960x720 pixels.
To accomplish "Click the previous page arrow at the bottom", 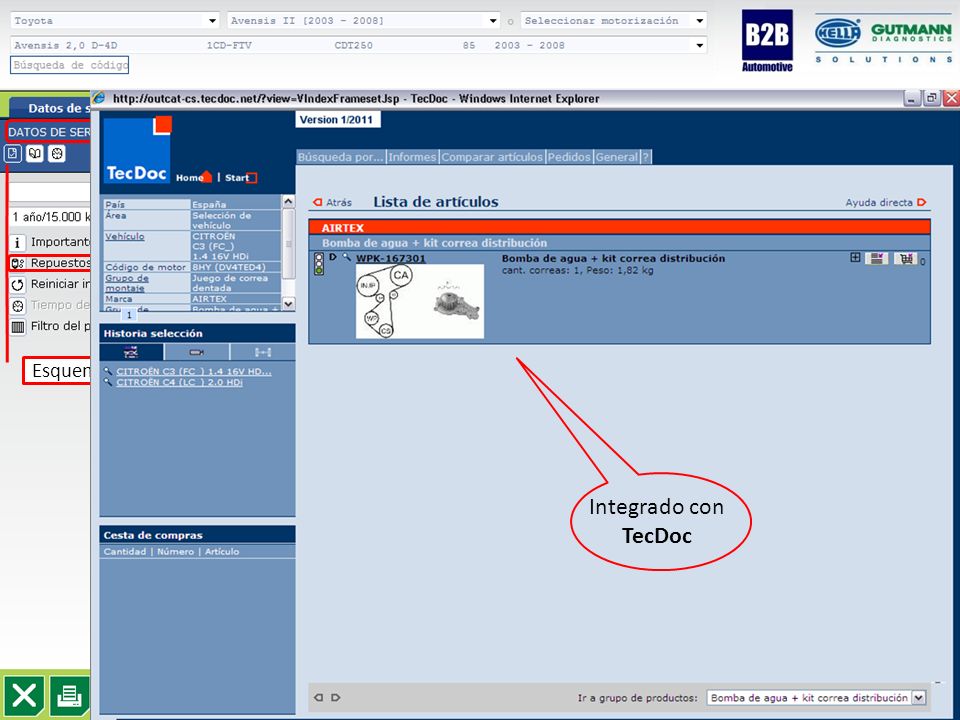I will pos(318,697).
